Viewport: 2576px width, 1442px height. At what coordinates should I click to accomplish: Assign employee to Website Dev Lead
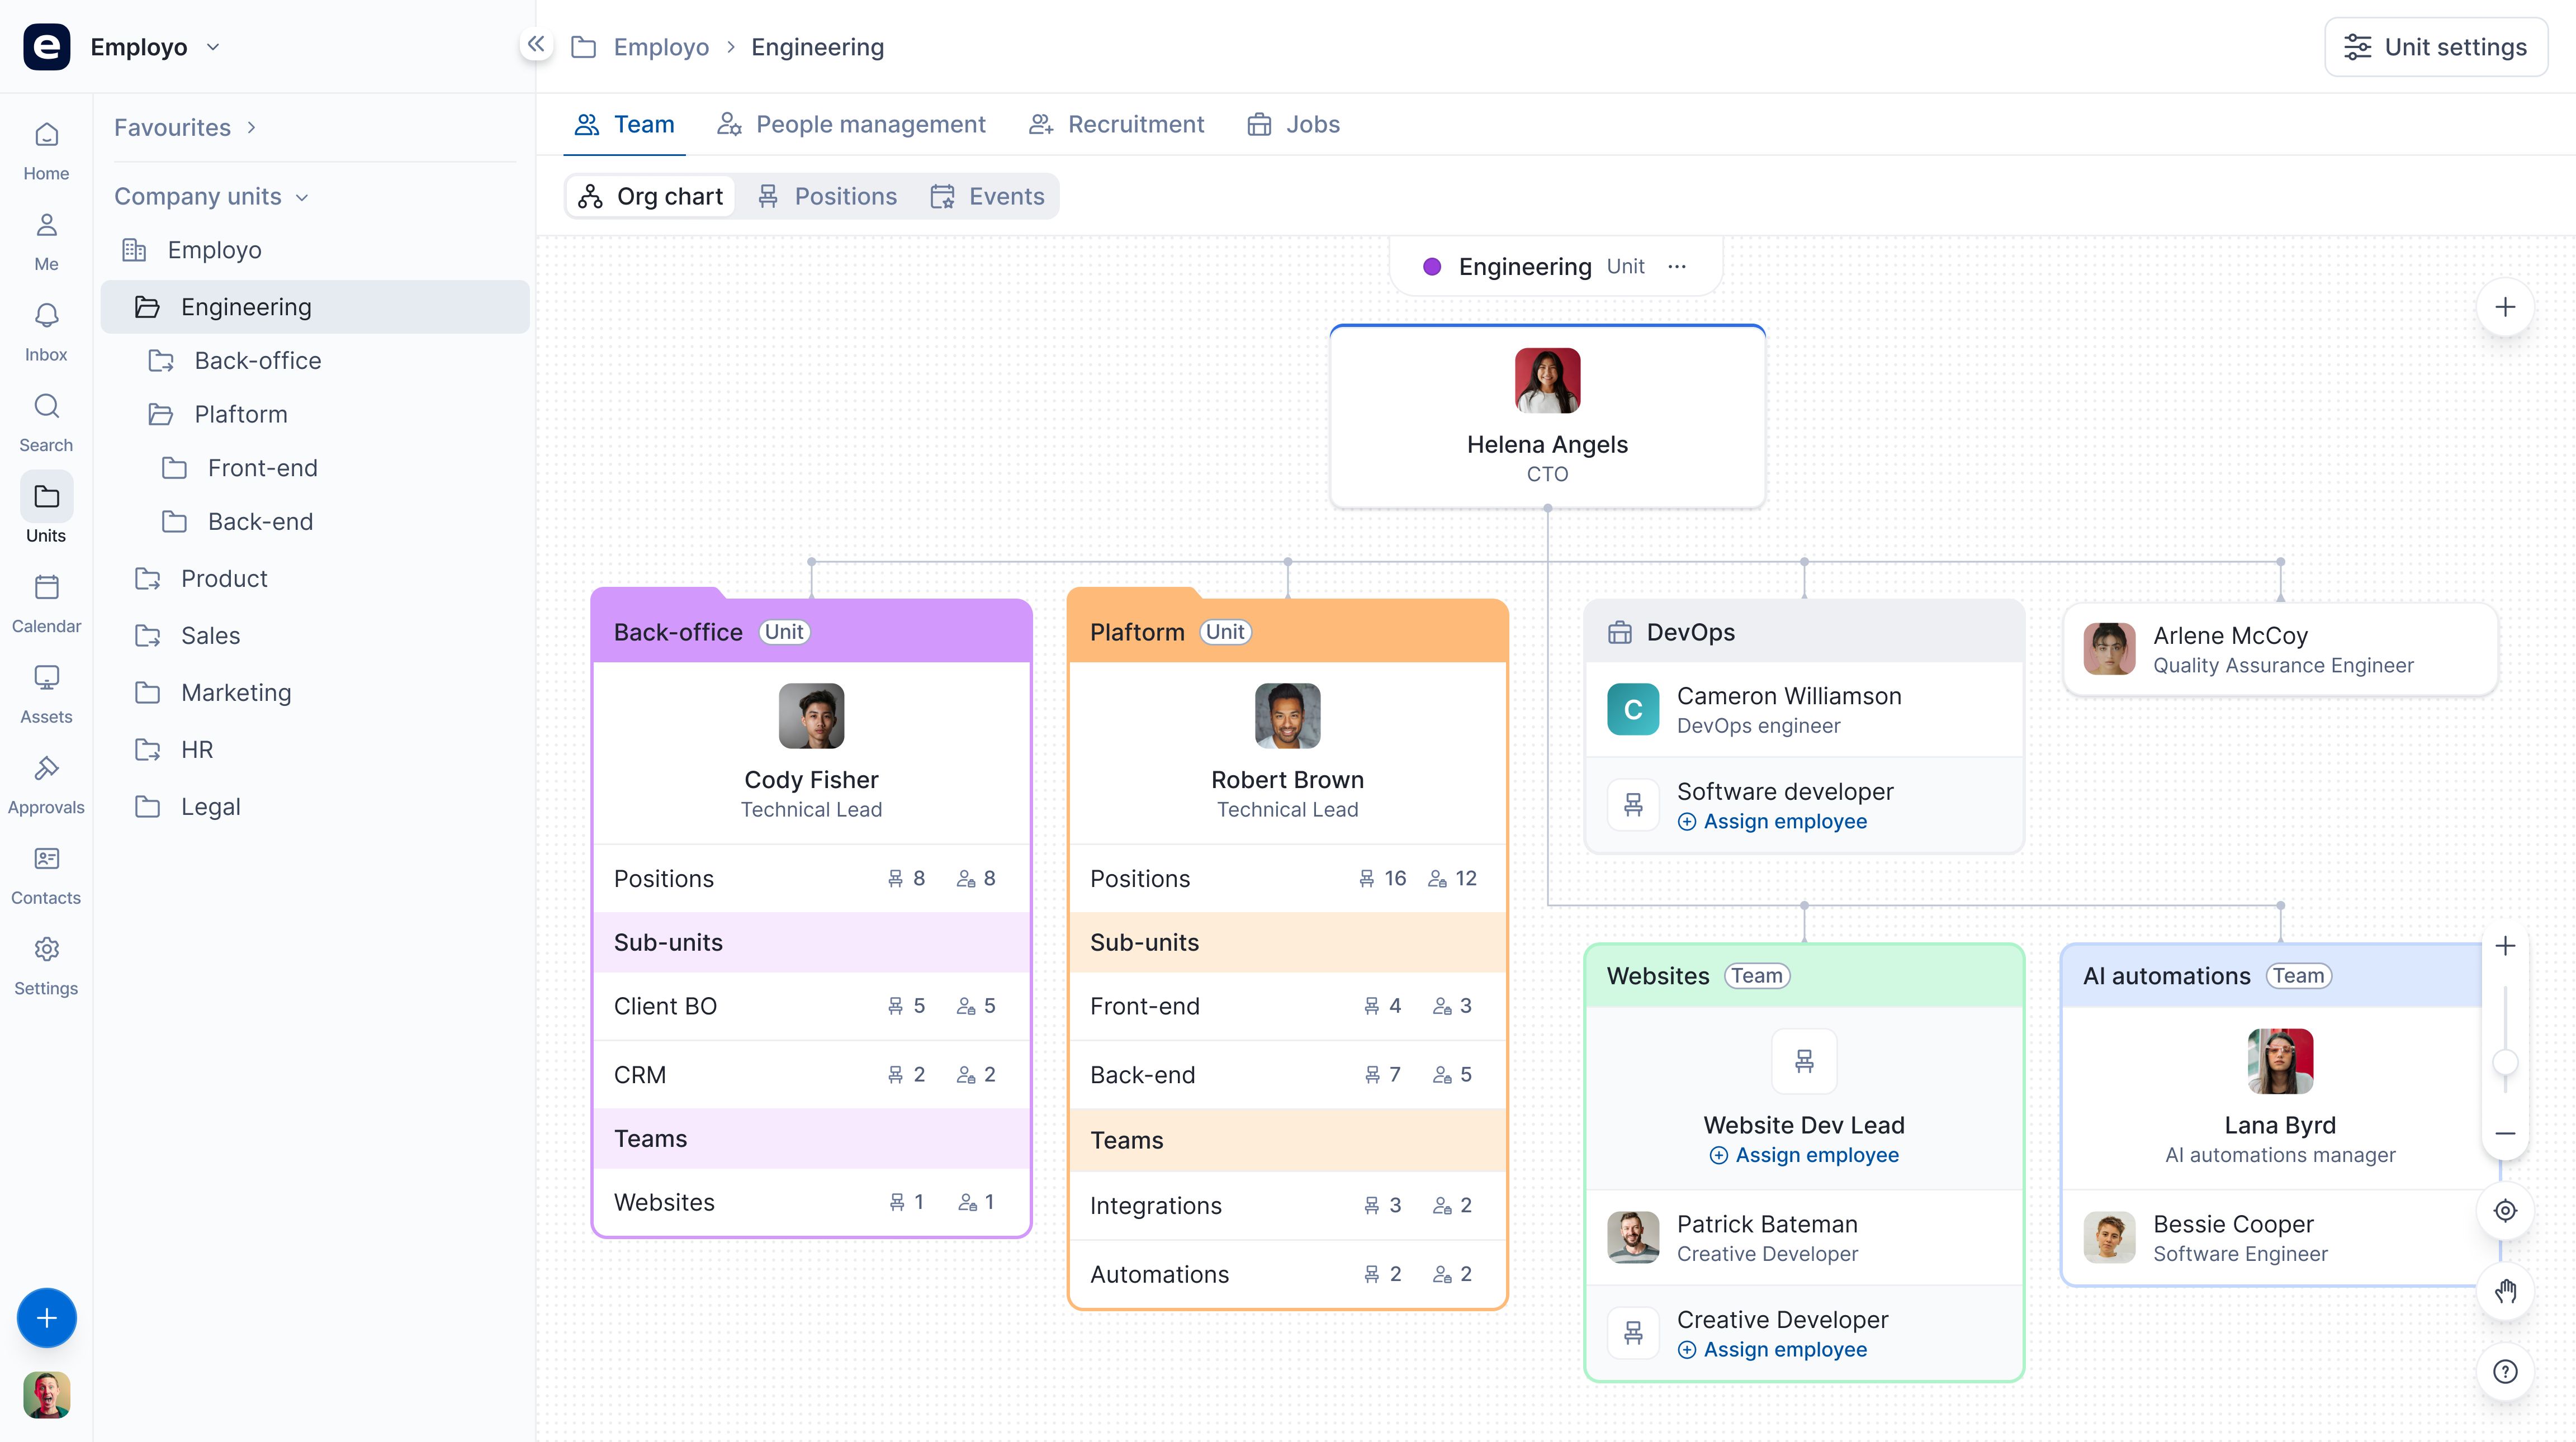tap(1804, 1155)
